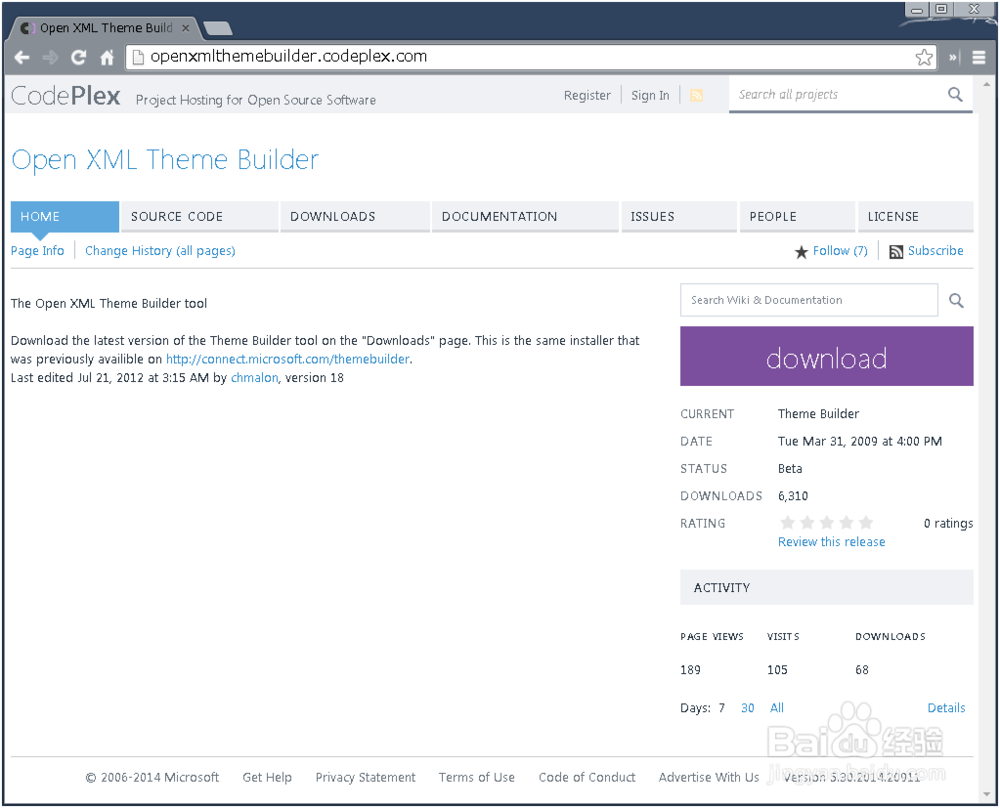This screenshot has width=1000, height=808.
Task: Open Change History (all pages)
Action: 160,251
